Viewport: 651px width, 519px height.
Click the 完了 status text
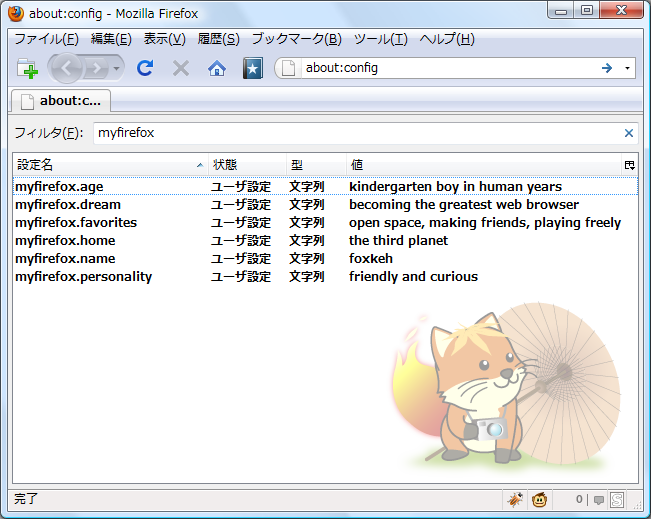pyautogui.click(x=26, y=499)
